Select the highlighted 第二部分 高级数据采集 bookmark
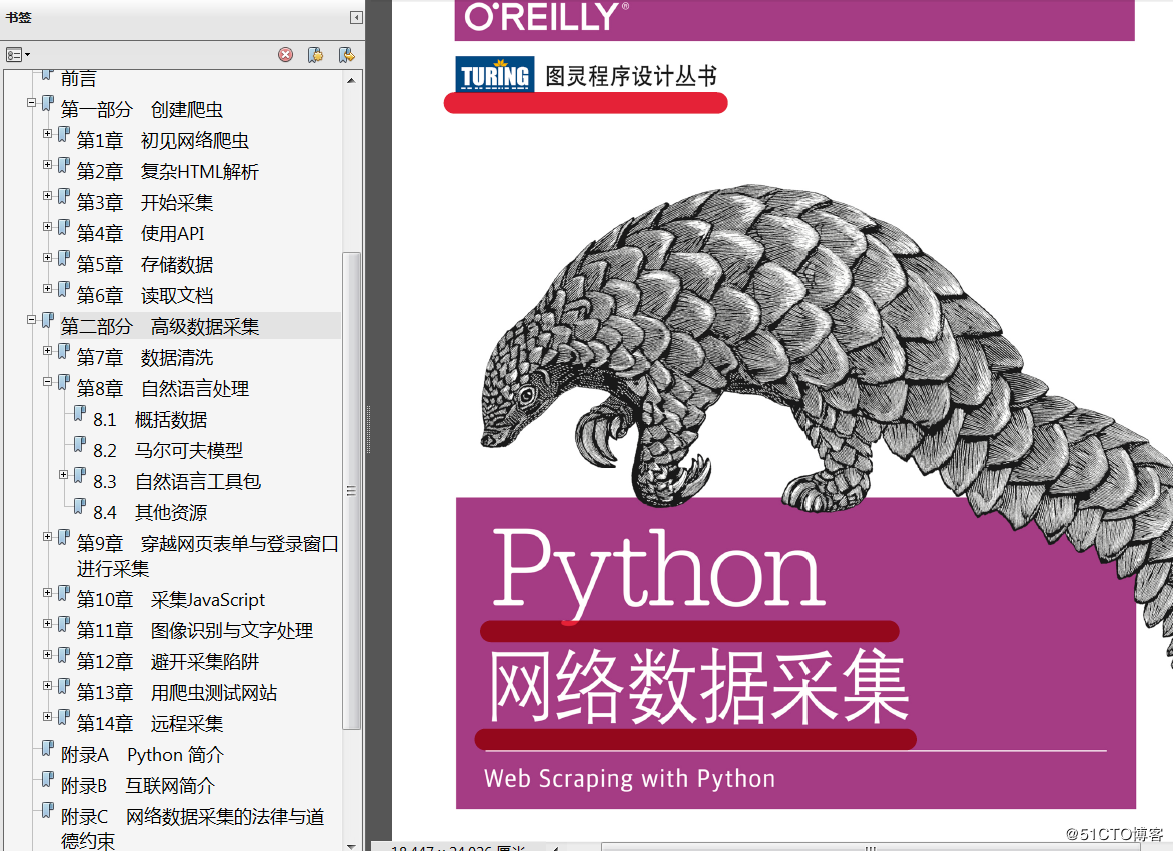 (160, 327)
